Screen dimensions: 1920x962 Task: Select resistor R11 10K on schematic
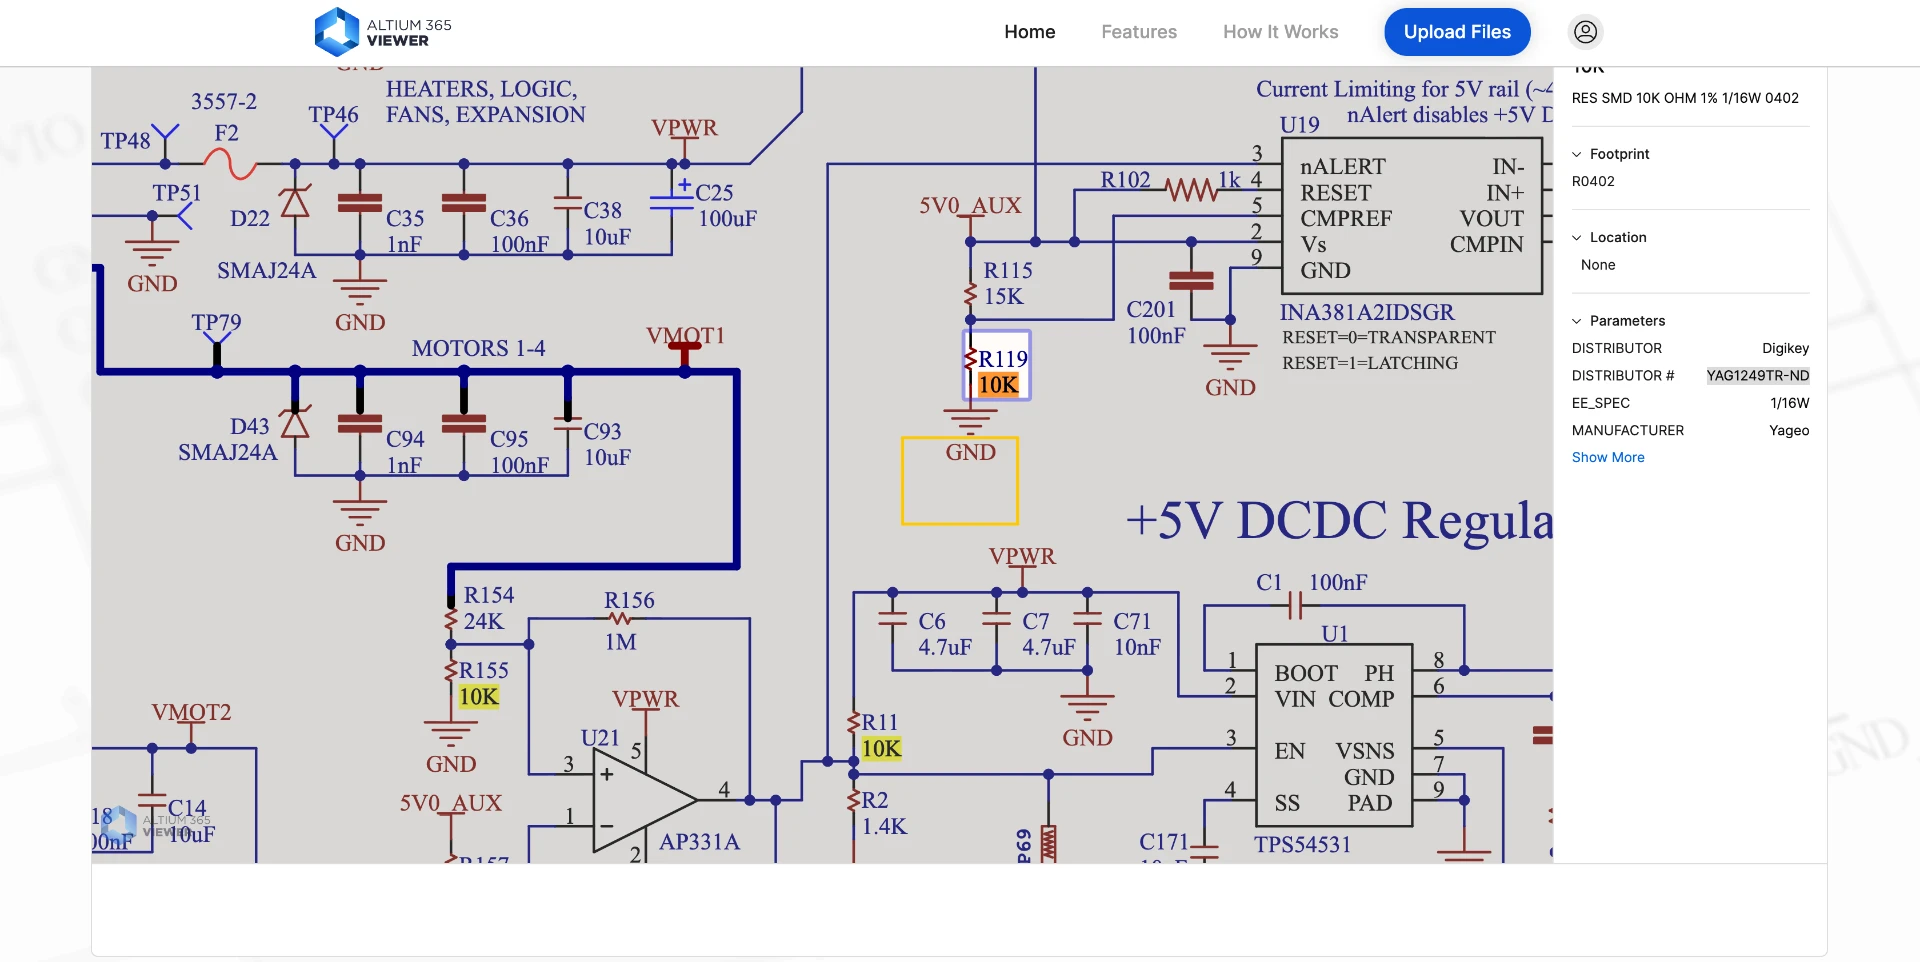tap(877, 735)
